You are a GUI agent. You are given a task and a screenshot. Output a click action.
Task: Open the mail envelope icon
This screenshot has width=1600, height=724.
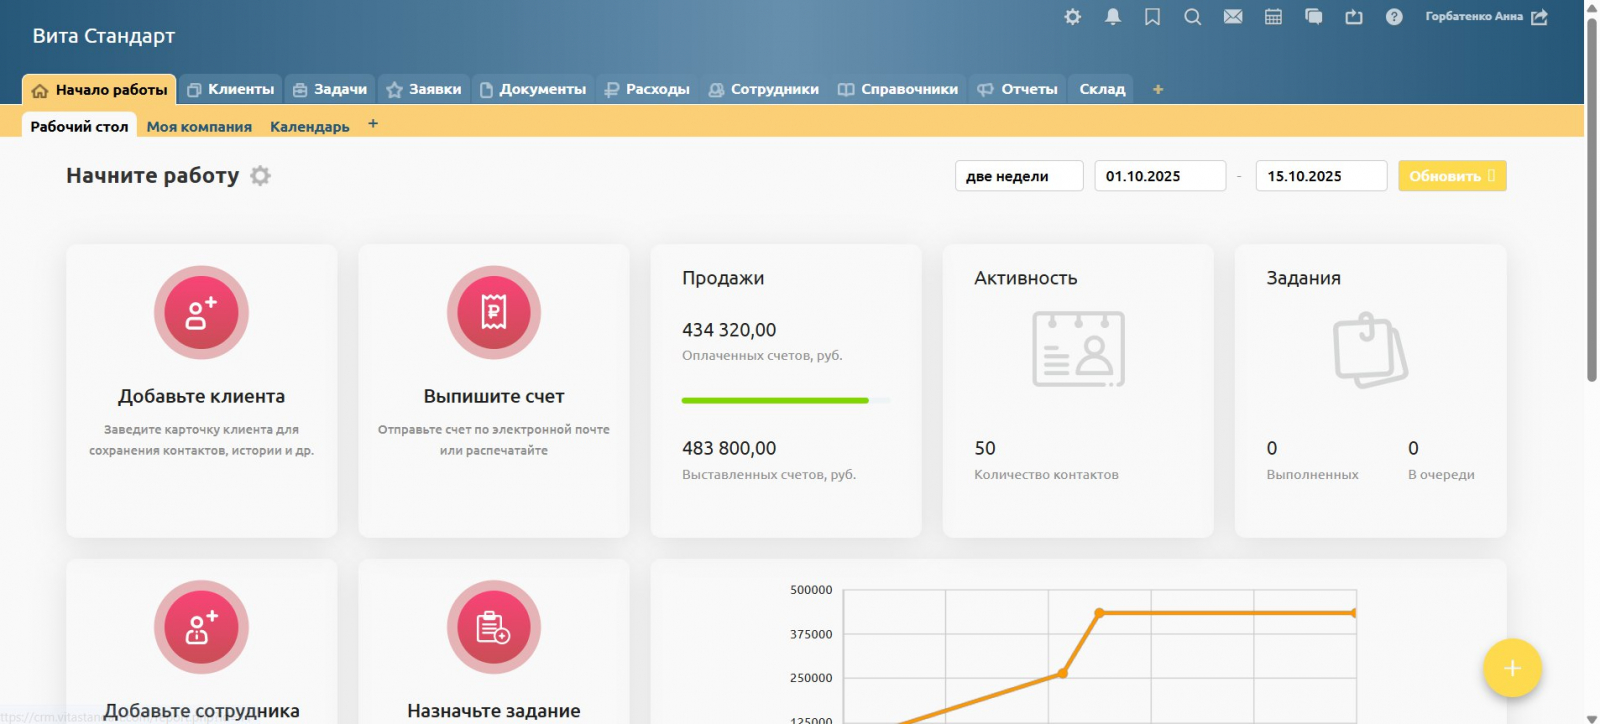click(x=1233, y=17)
